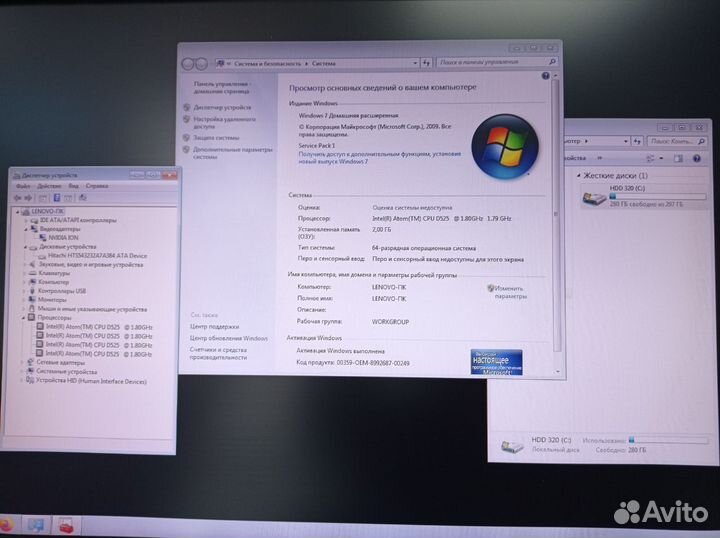Viewport: 720px width, 538px height.
Task: Click the System window vertical scrollbar
Action: 555,213
